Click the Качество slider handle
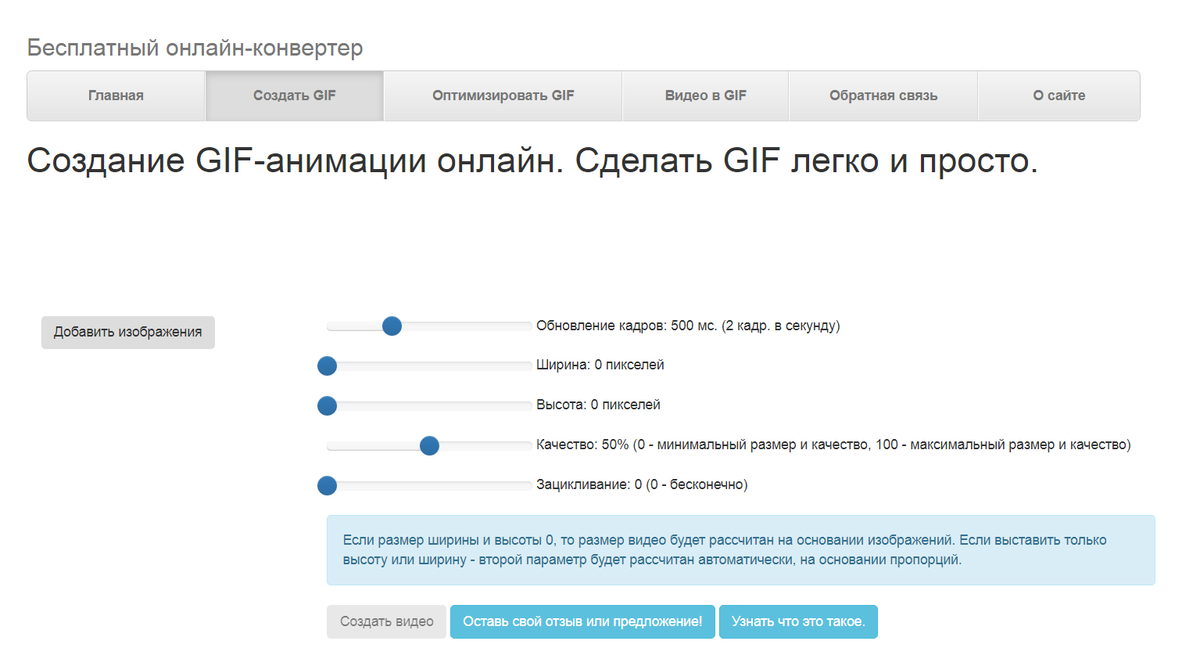Screen dimensions: 1200x666 [x=428, y=446]
